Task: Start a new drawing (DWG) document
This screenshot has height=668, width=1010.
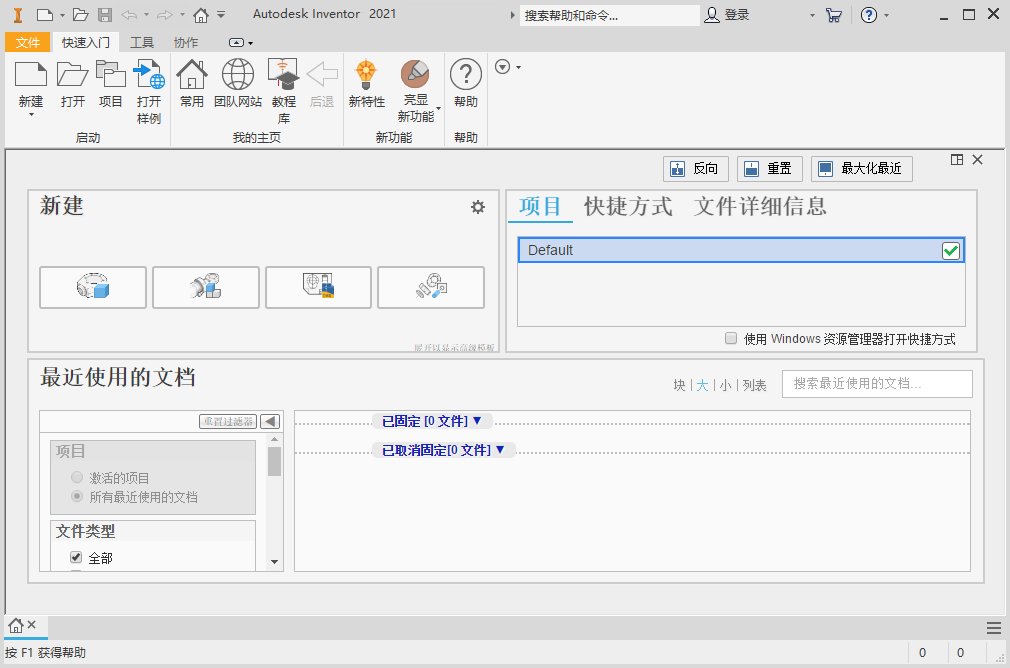Action: coord(318,287)
